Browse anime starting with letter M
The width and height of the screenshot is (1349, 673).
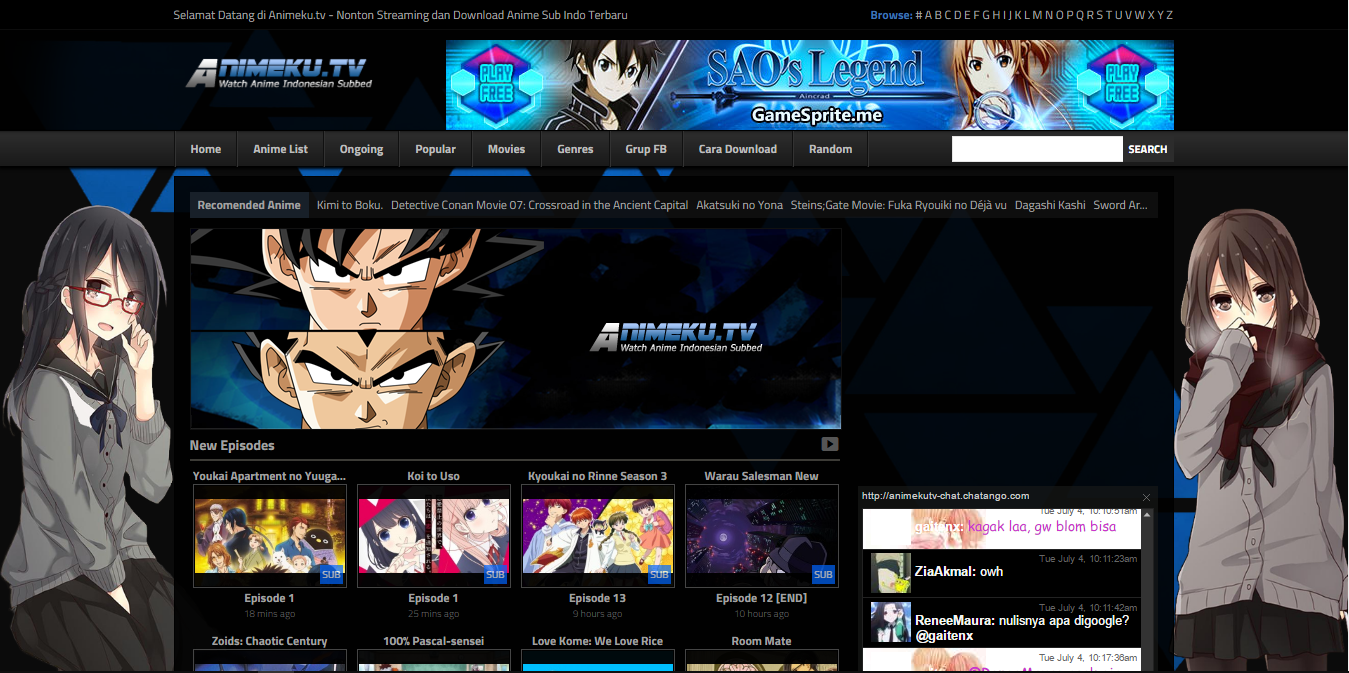pos(1037,15)
